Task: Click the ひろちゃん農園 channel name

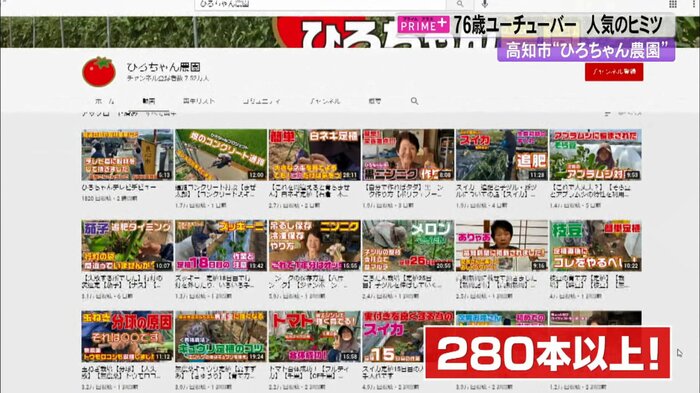Action: (x=163, y=67)
